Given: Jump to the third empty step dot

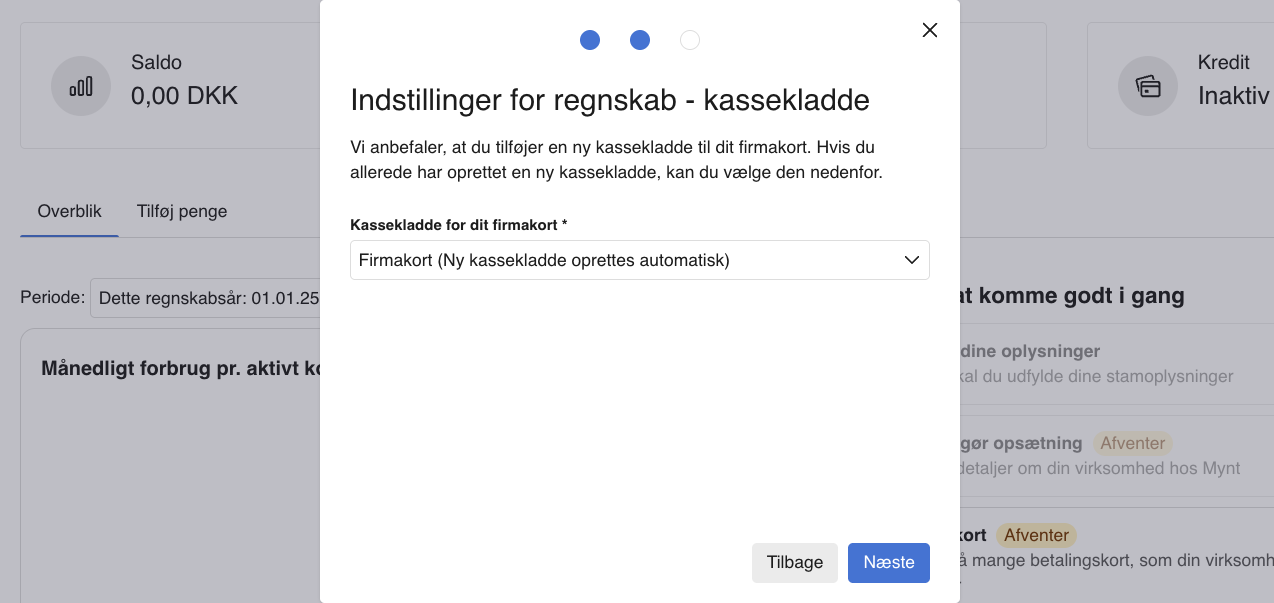Looking at the screenshot, I should pyautogui.click(x=690, y=40).
